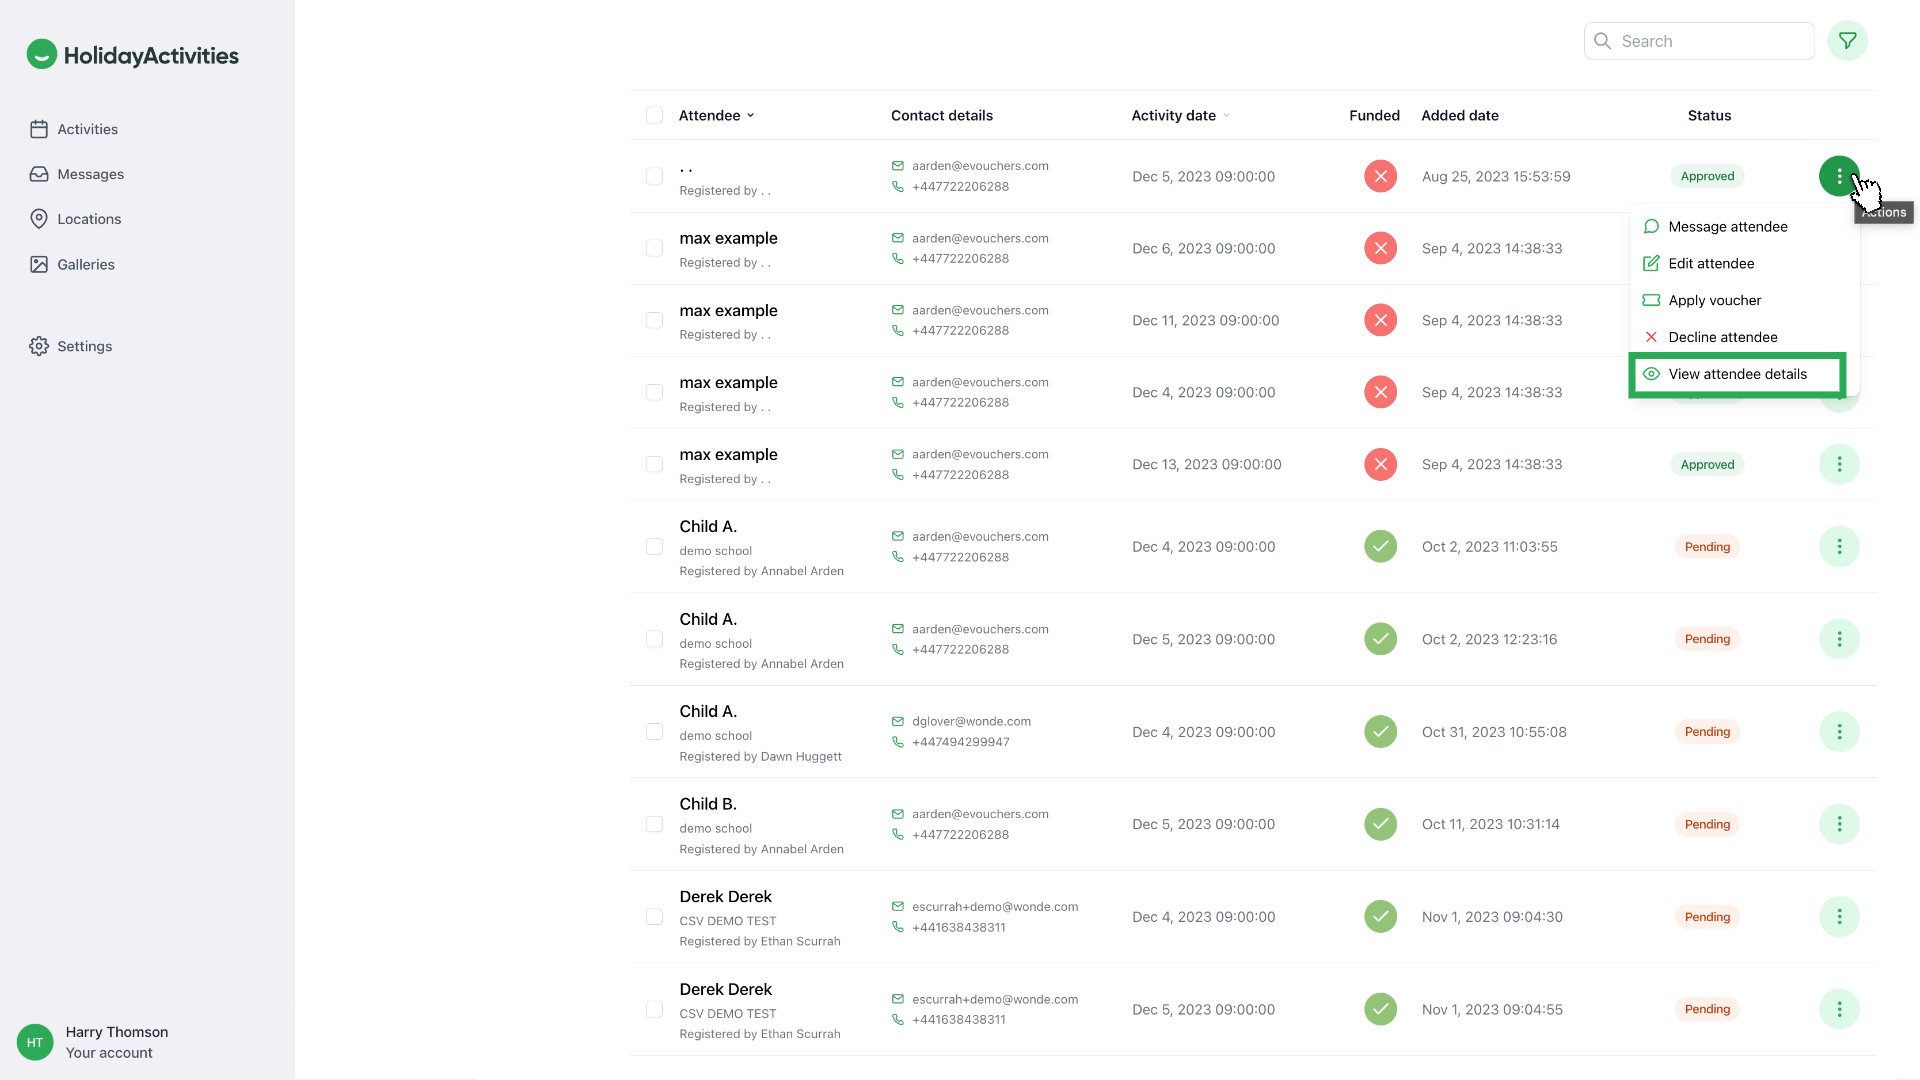Check the box for Derek Derek Dec 4 row

(654, 917)
